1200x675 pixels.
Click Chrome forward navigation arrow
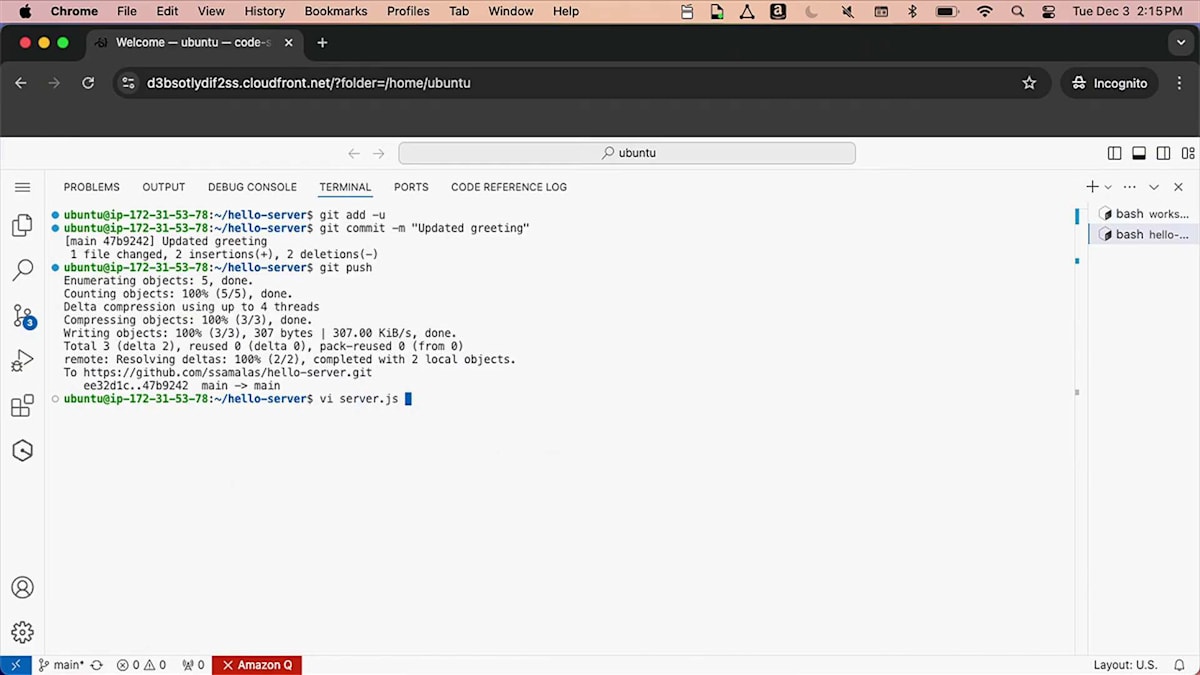pyautogui.click(x=54, y=83)
